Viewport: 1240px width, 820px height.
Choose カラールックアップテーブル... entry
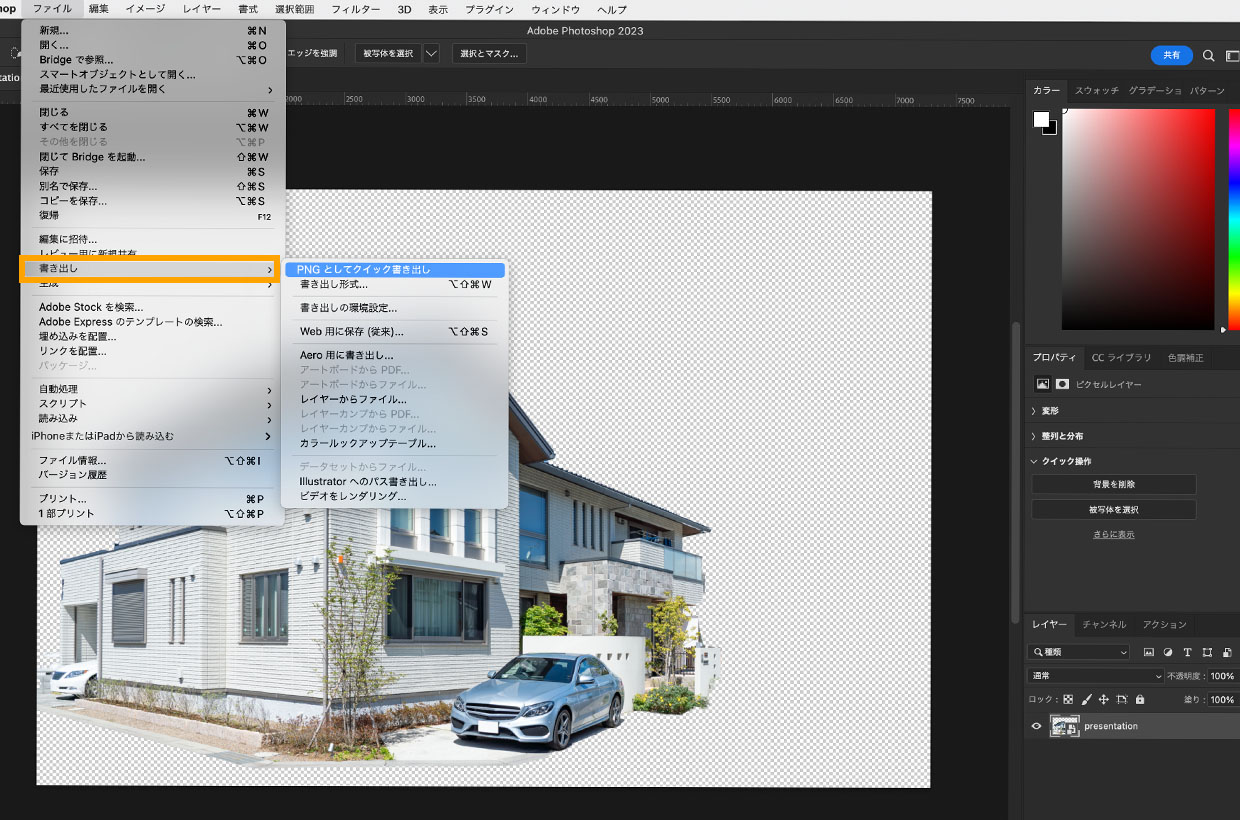tap(395, 443)
